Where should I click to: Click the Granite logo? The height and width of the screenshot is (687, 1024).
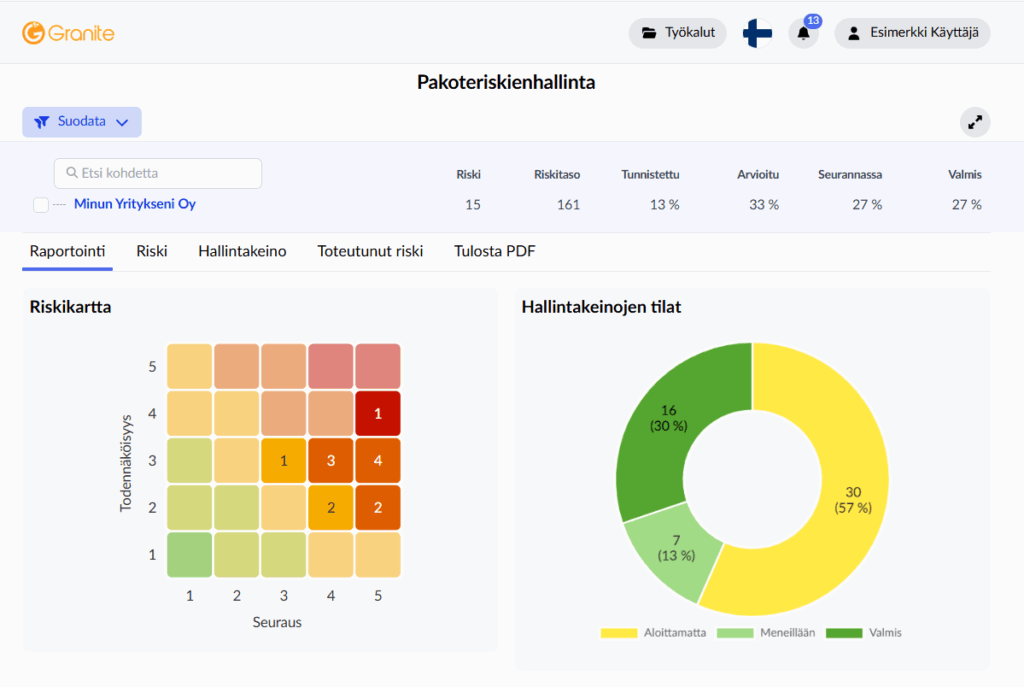tap(68, 33)
